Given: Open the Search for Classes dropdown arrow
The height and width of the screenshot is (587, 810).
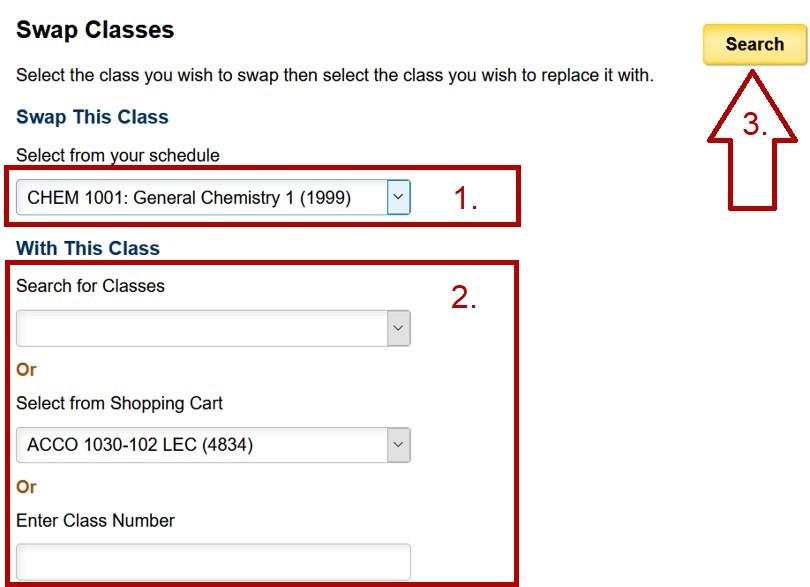Looking at the screenshot, I should point(398,328).
